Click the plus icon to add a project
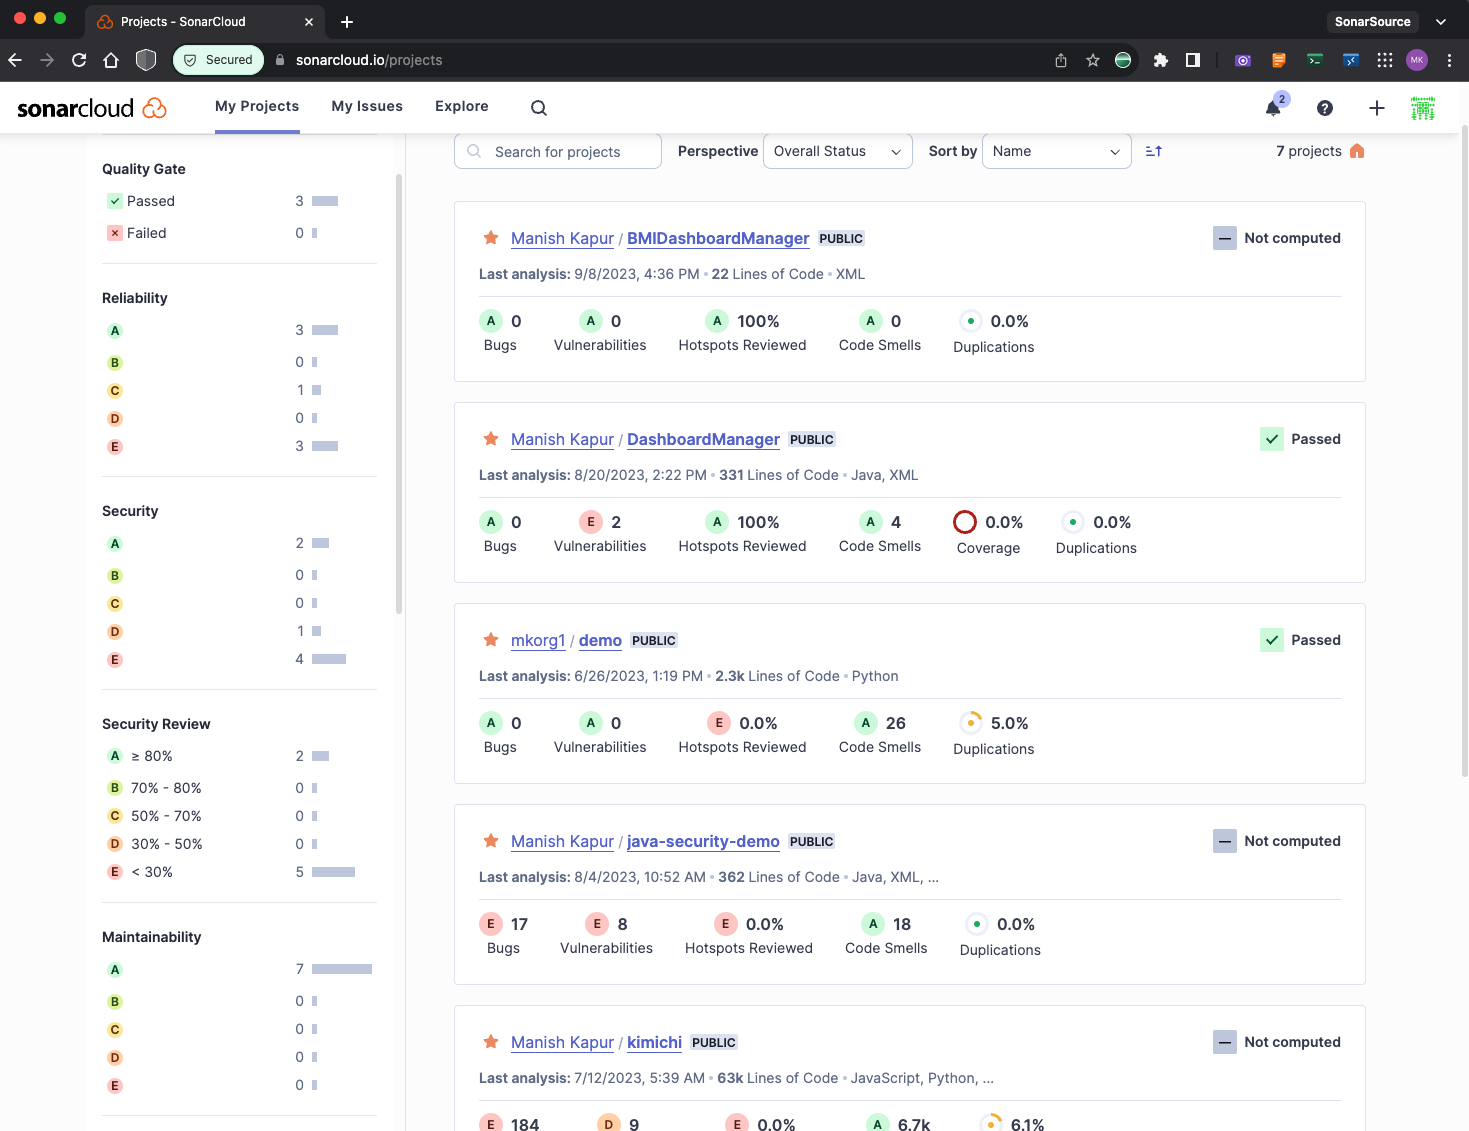Image resolution: width=1469 pixels, height=1131 pixels. [1377, 108]
